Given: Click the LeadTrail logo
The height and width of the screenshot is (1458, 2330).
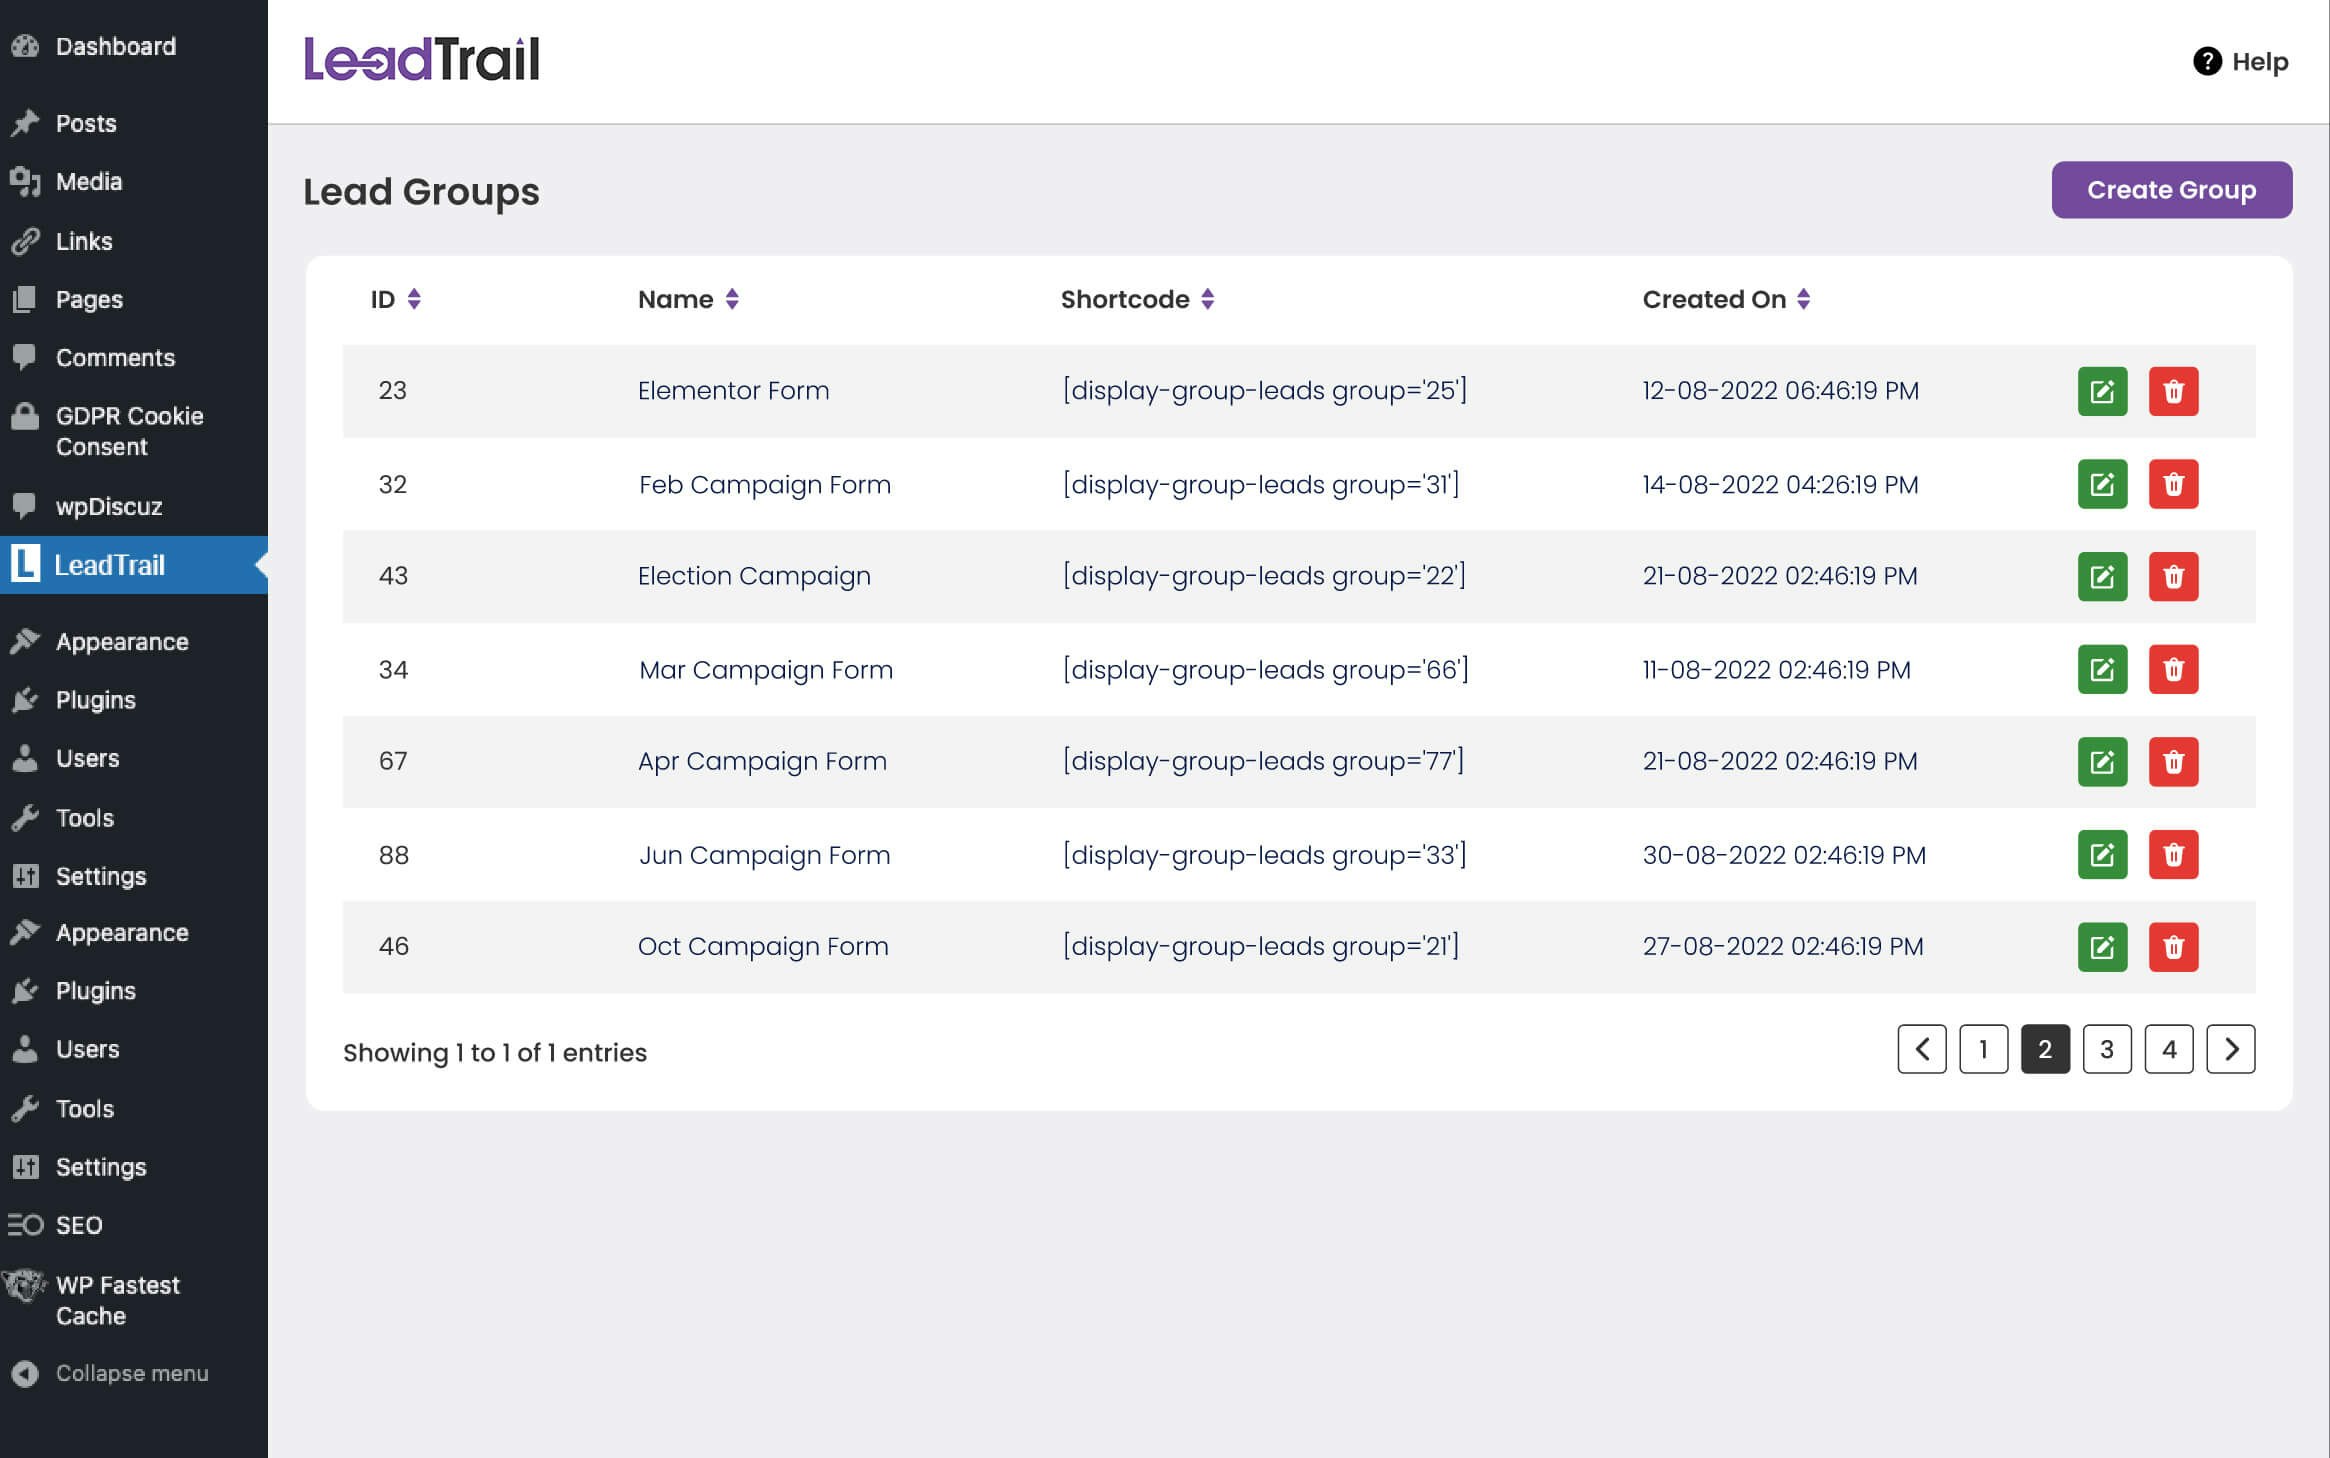Looking at the screenshot, I should (421, 59).
